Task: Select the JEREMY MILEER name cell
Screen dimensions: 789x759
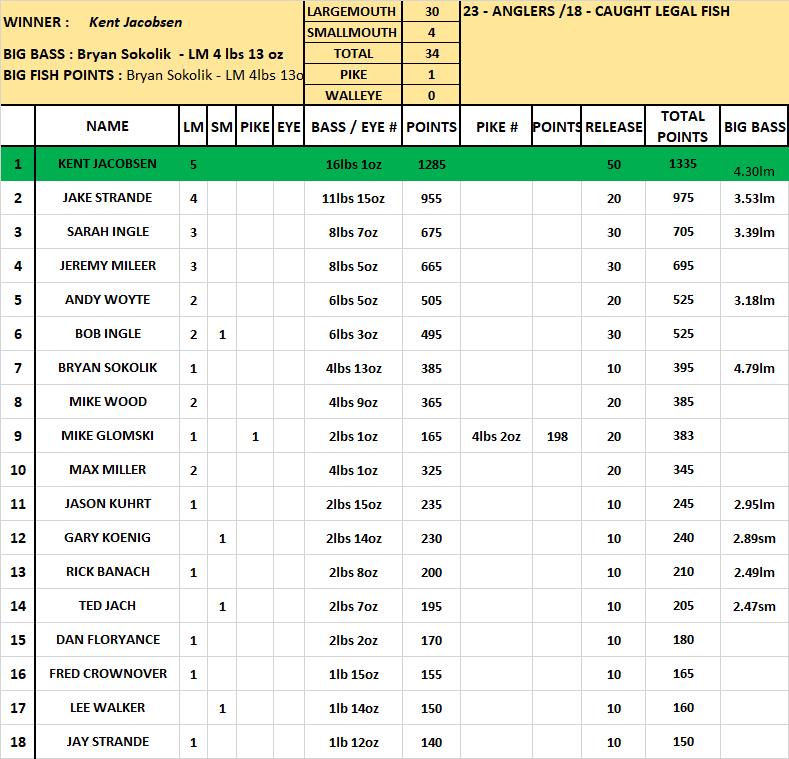Action: click(x=108, y=265)
